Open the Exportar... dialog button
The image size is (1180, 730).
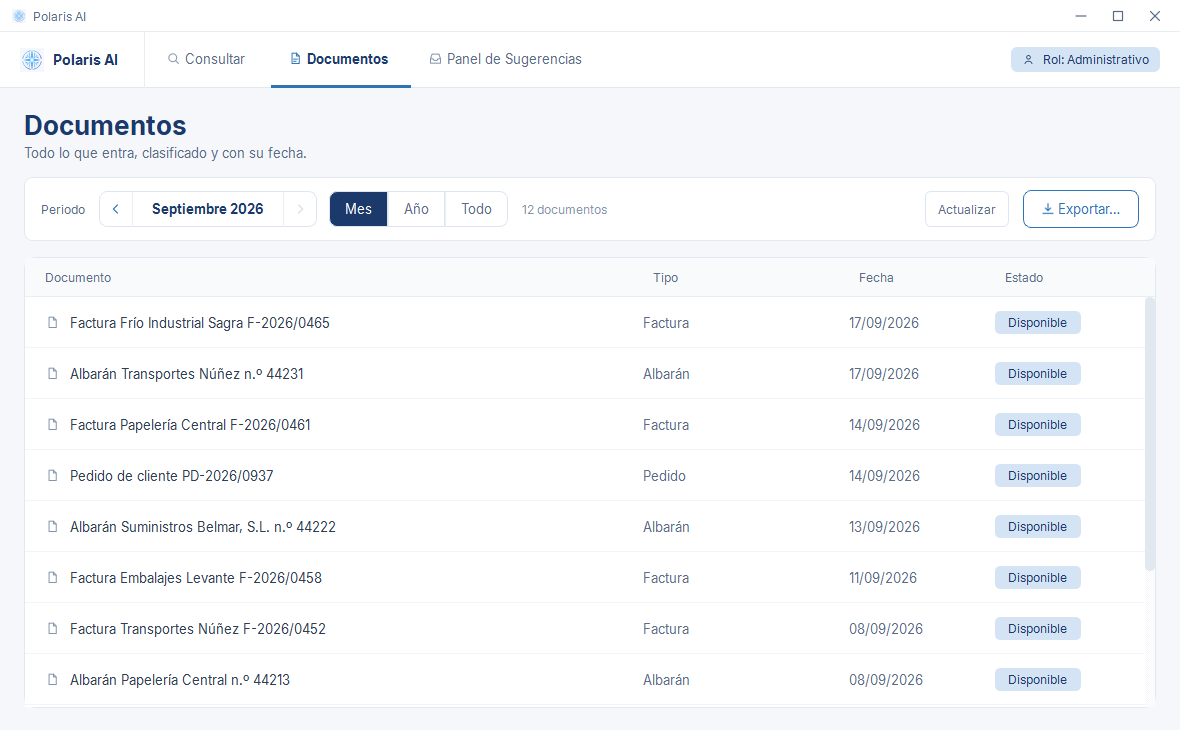pos(1081,209)
